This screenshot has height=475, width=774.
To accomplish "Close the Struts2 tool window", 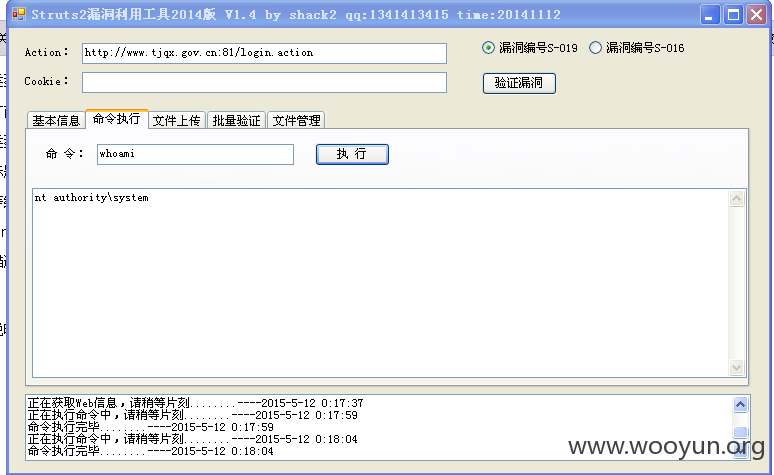I will (756, 15).
